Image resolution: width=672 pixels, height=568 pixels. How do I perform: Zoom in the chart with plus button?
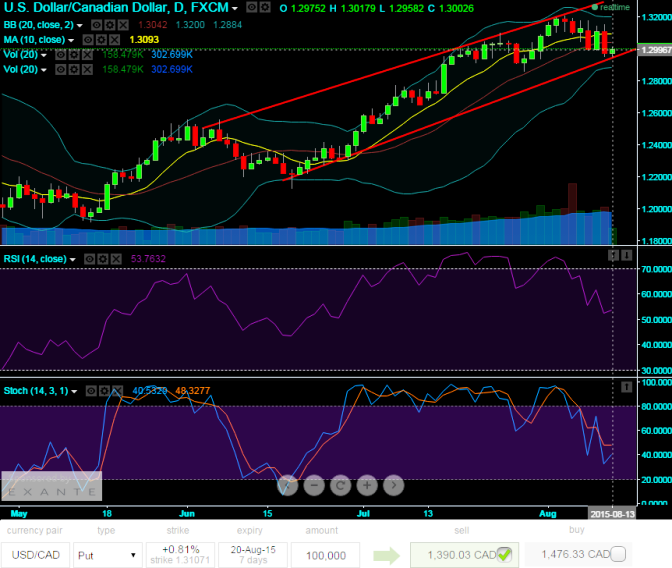click(367, 485)
